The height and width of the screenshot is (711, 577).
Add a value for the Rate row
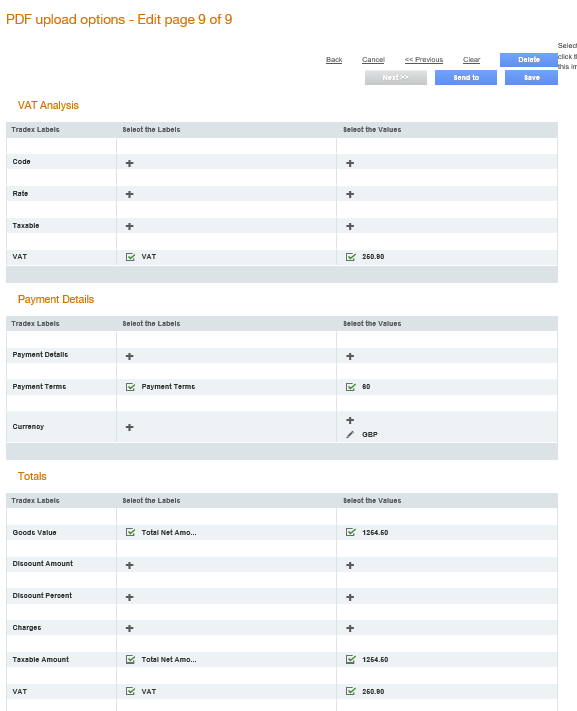point(350,195)
